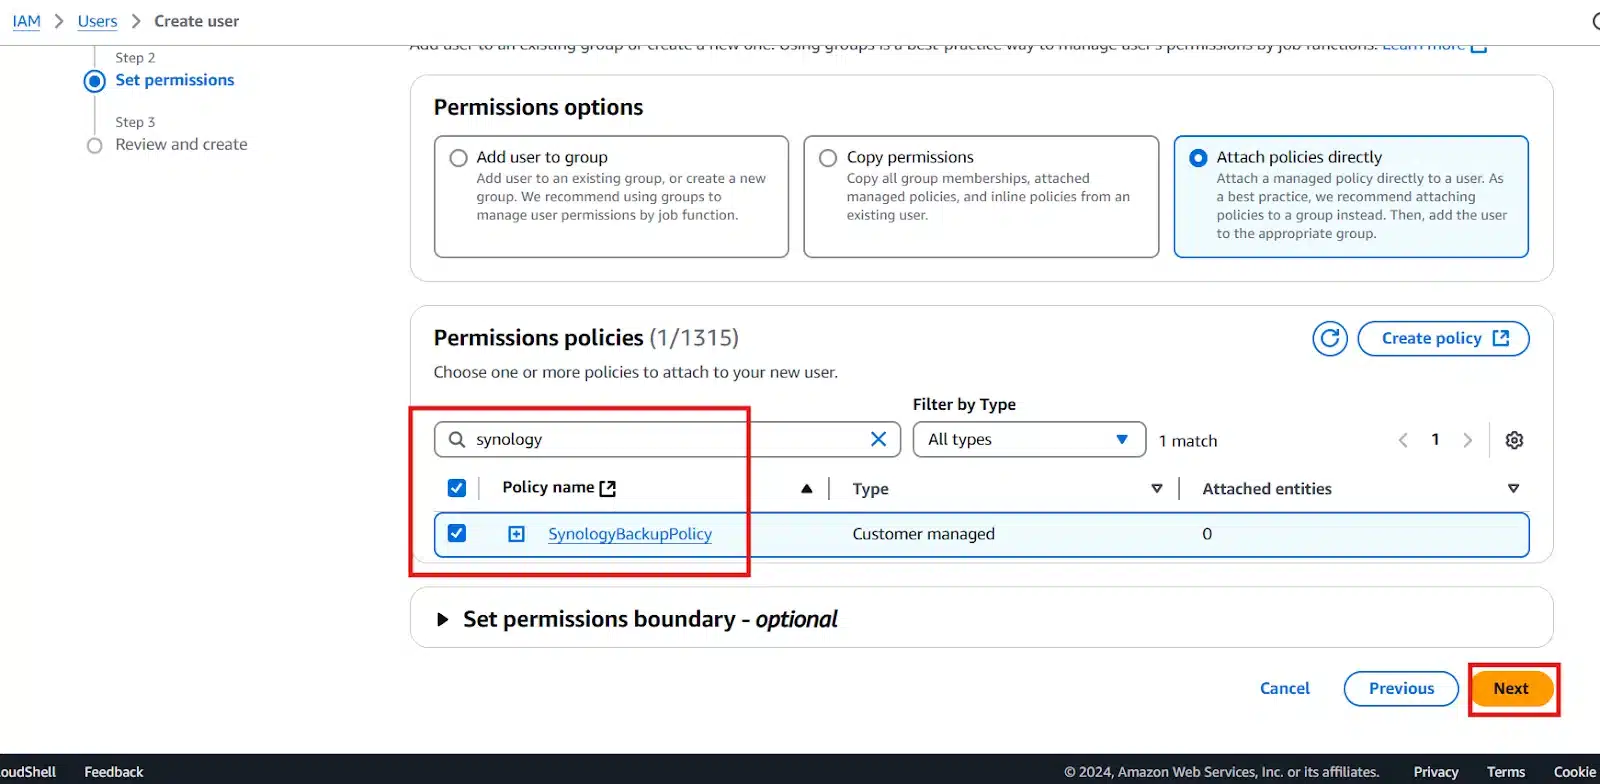Toggle the select-all policies header checkbox
Viewport: 1600px width, 784px height.
[x=457, y=488]
